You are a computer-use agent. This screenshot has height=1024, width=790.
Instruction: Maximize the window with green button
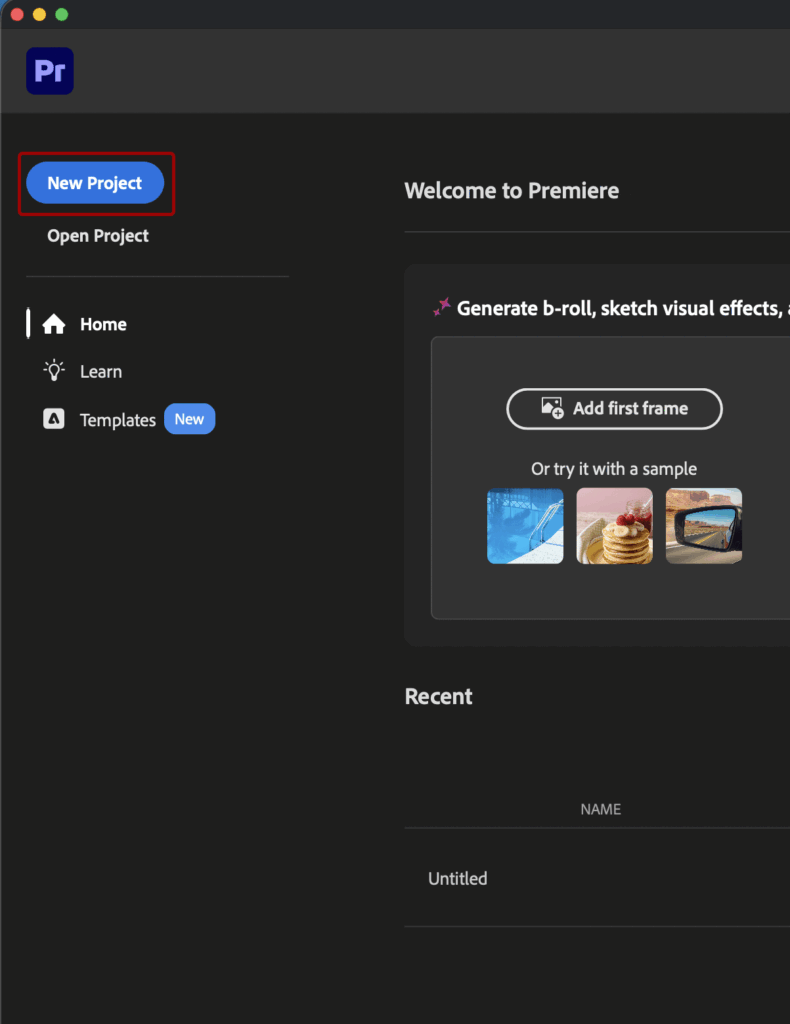[62, 14]
